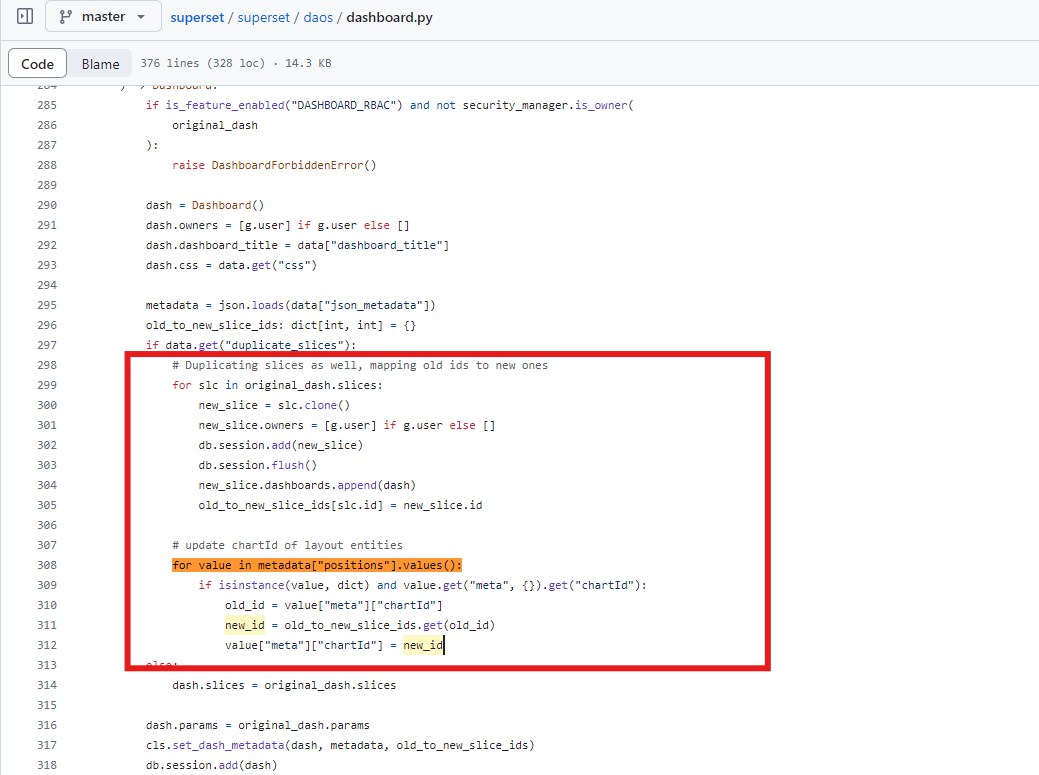Click the raise DashboardForbiddenError() statement
The height and width of the screenshot is (775, 1039).
[274, 165]
